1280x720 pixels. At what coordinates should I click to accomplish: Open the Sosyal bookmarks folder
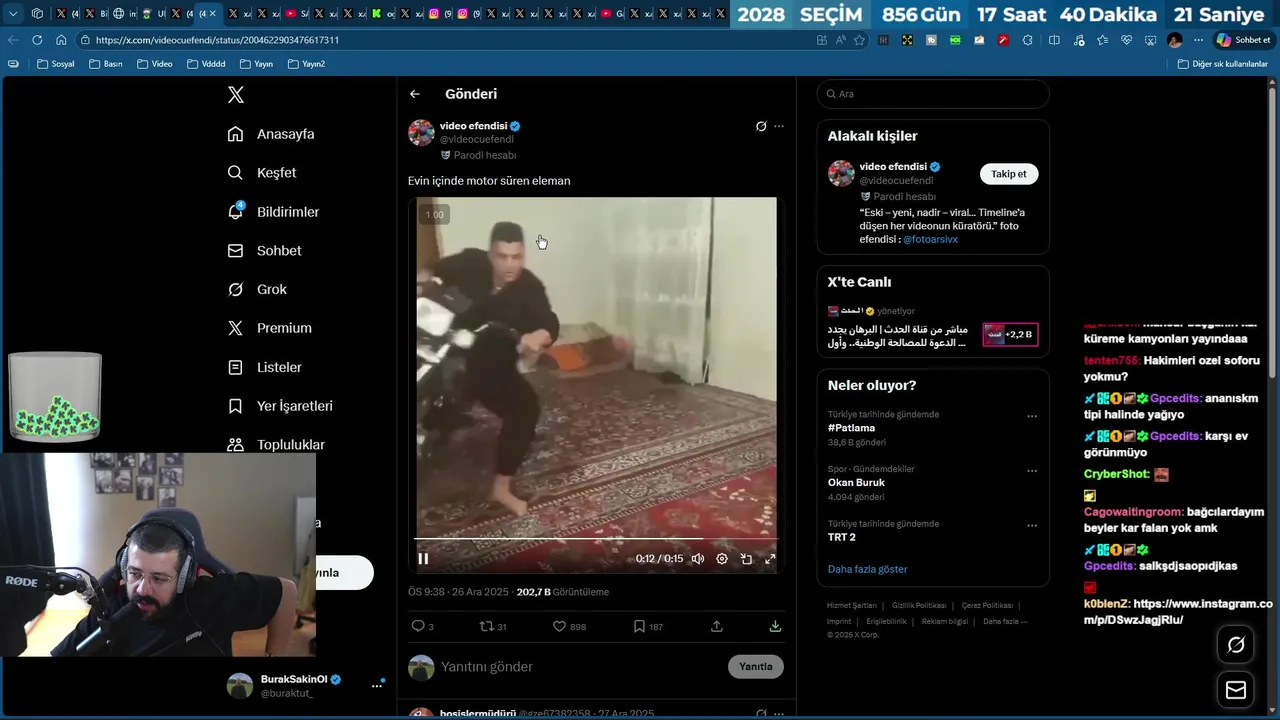point(56,64)
